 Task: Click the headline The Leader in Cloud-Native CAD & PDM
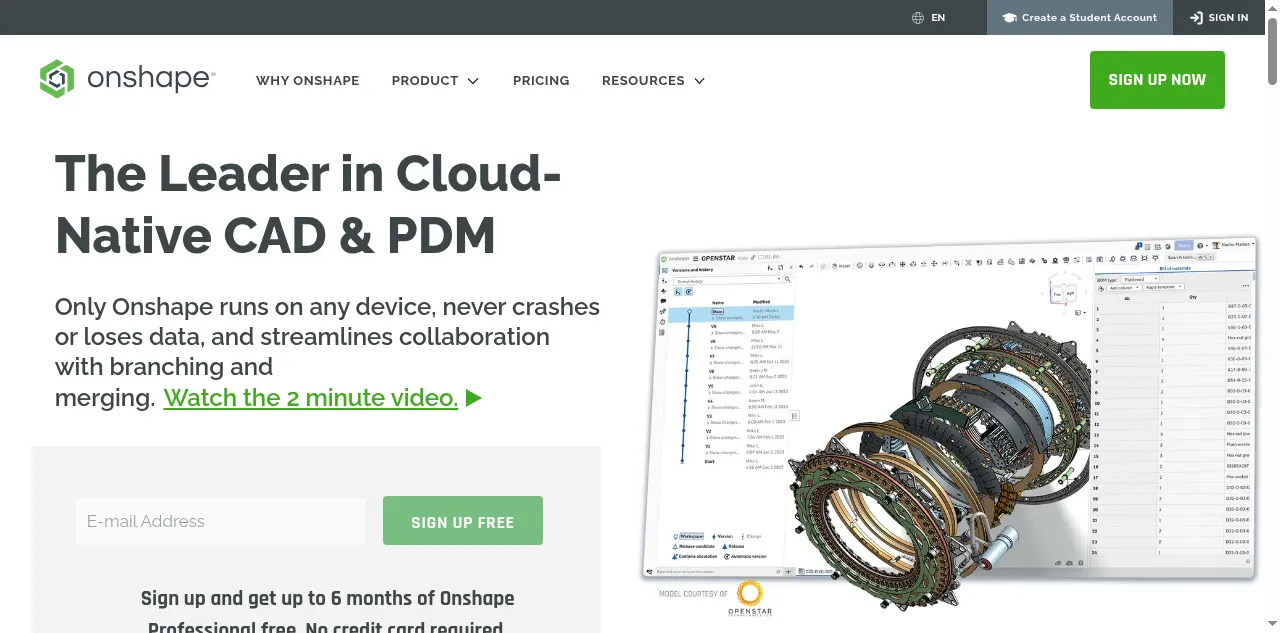coord(307,204)
